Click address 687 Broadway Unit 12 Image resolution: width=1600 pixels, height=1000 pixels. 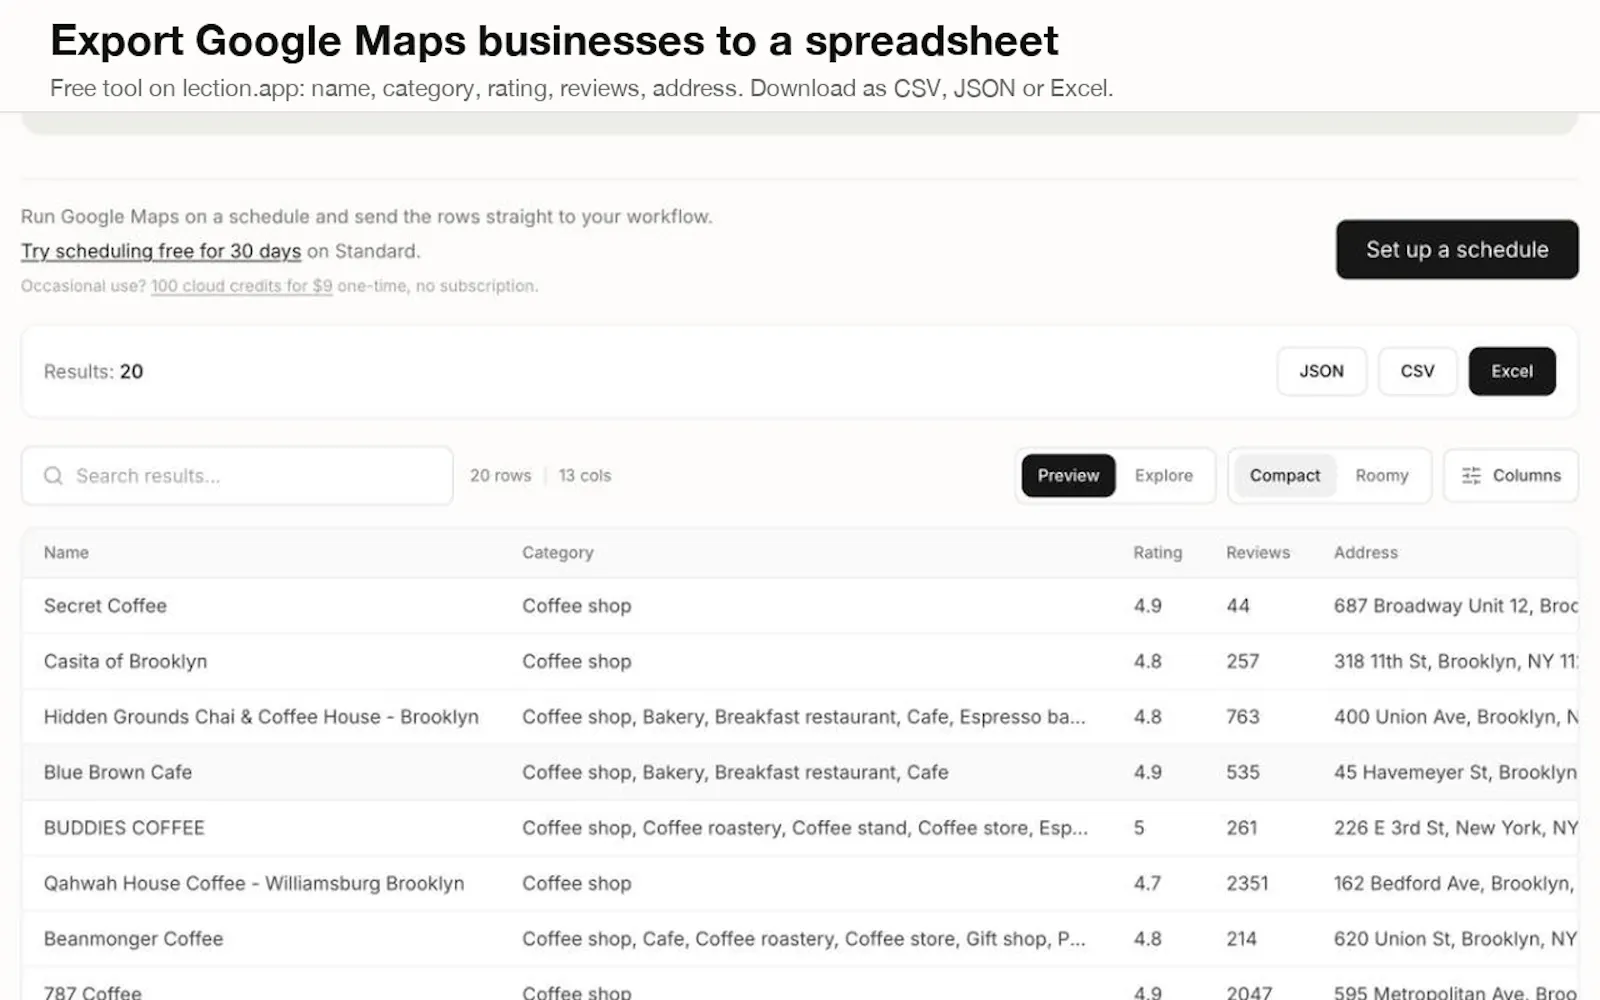[1456, 606]
